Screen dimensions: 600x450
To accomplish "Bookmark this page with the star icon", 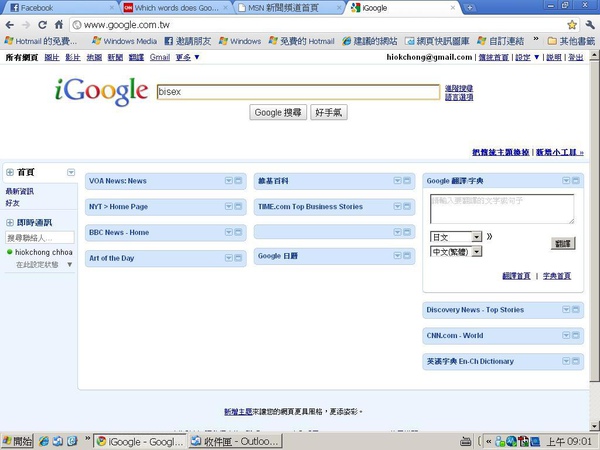I will (572, 25).
